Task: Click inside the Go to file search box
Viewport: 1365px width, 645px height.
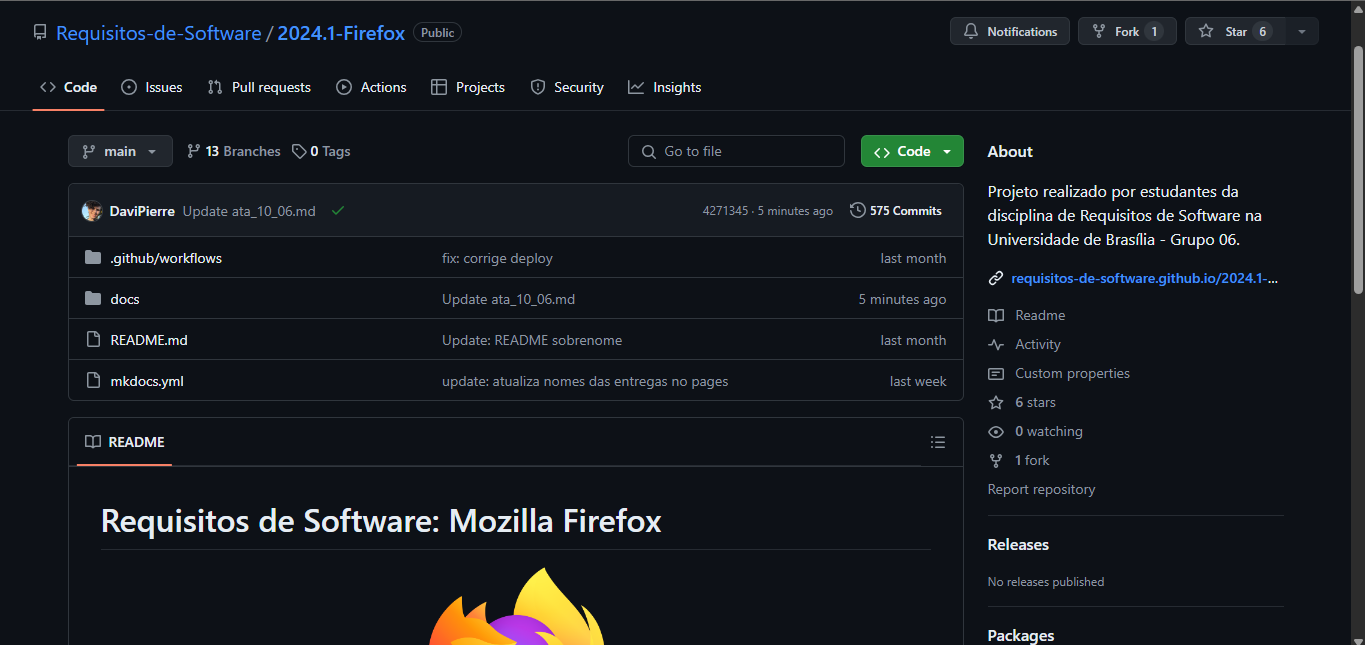Action: (x=736, y=151)
